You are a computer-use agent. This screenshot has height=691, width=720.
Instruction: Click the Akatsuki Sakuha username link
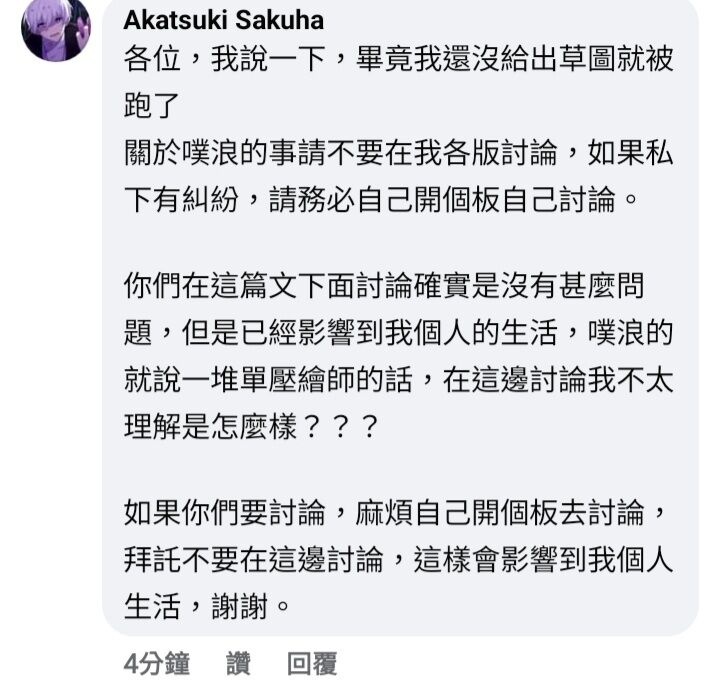(x=224, y=21)
